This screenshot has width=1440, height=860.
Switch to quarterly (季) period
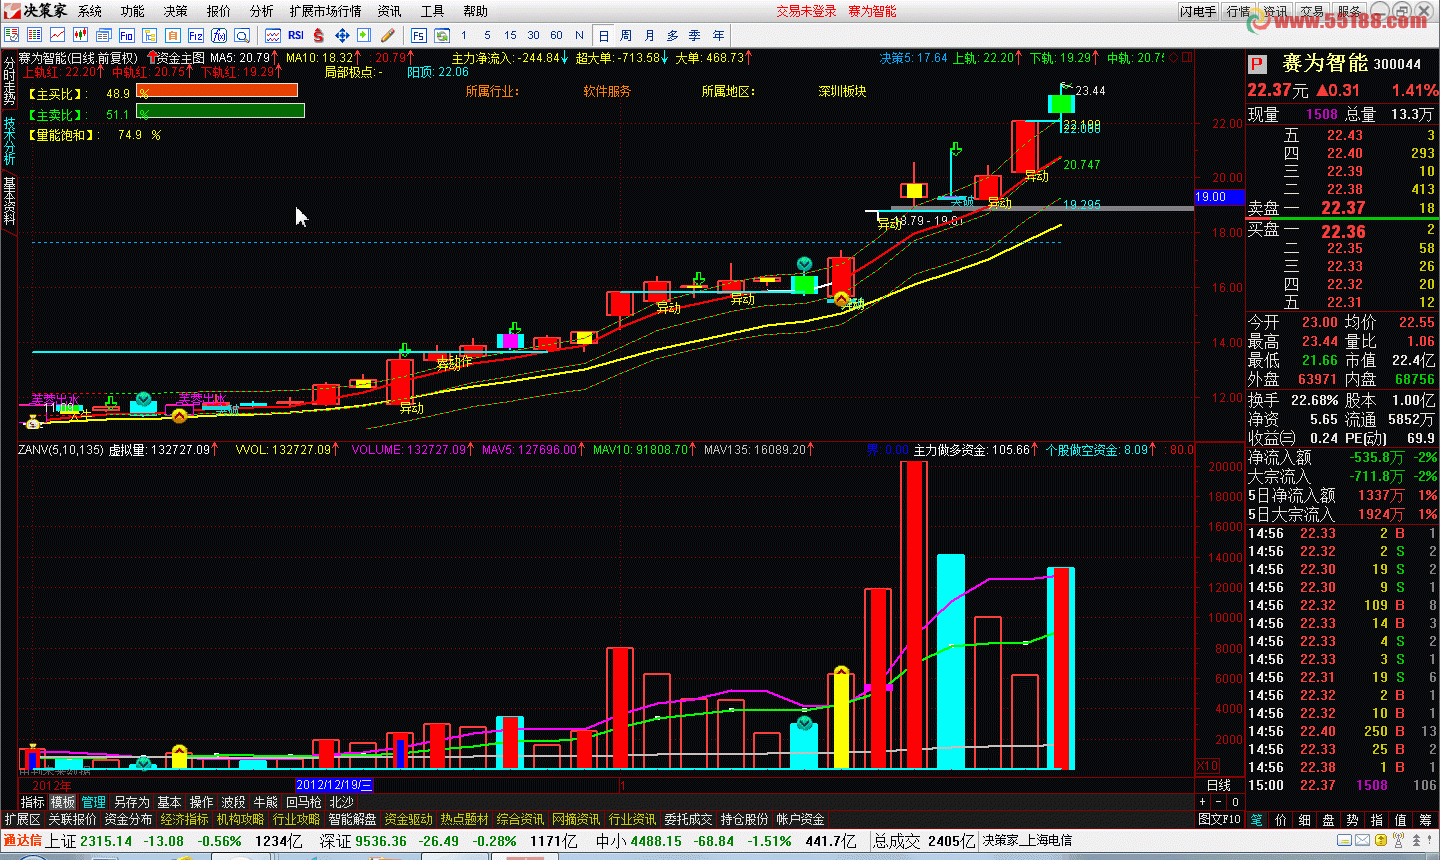(x=695, y=35)
